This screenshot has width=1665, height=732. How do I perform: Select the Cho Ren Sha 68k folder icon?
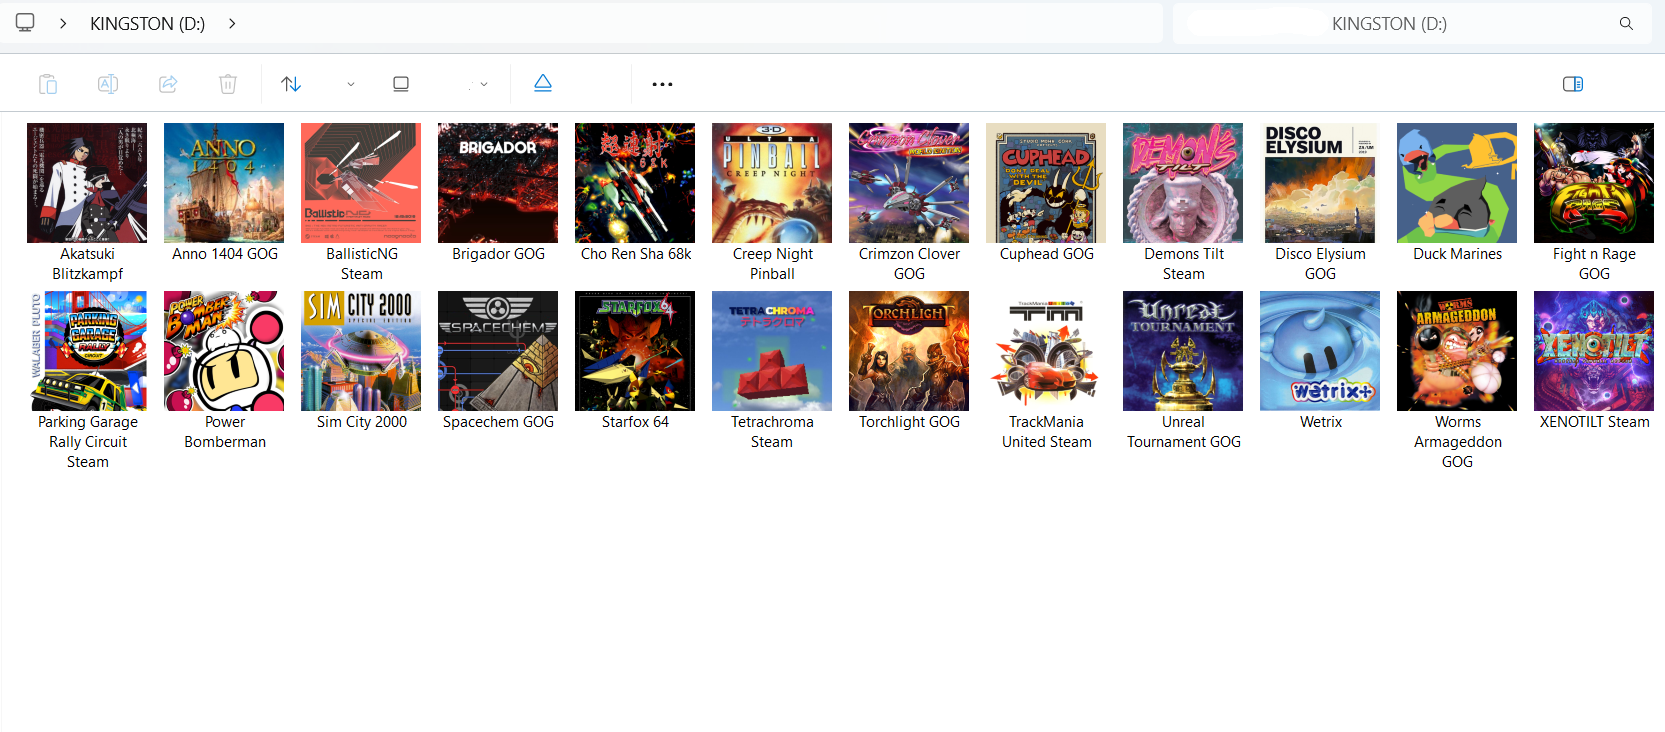[635, 183]
